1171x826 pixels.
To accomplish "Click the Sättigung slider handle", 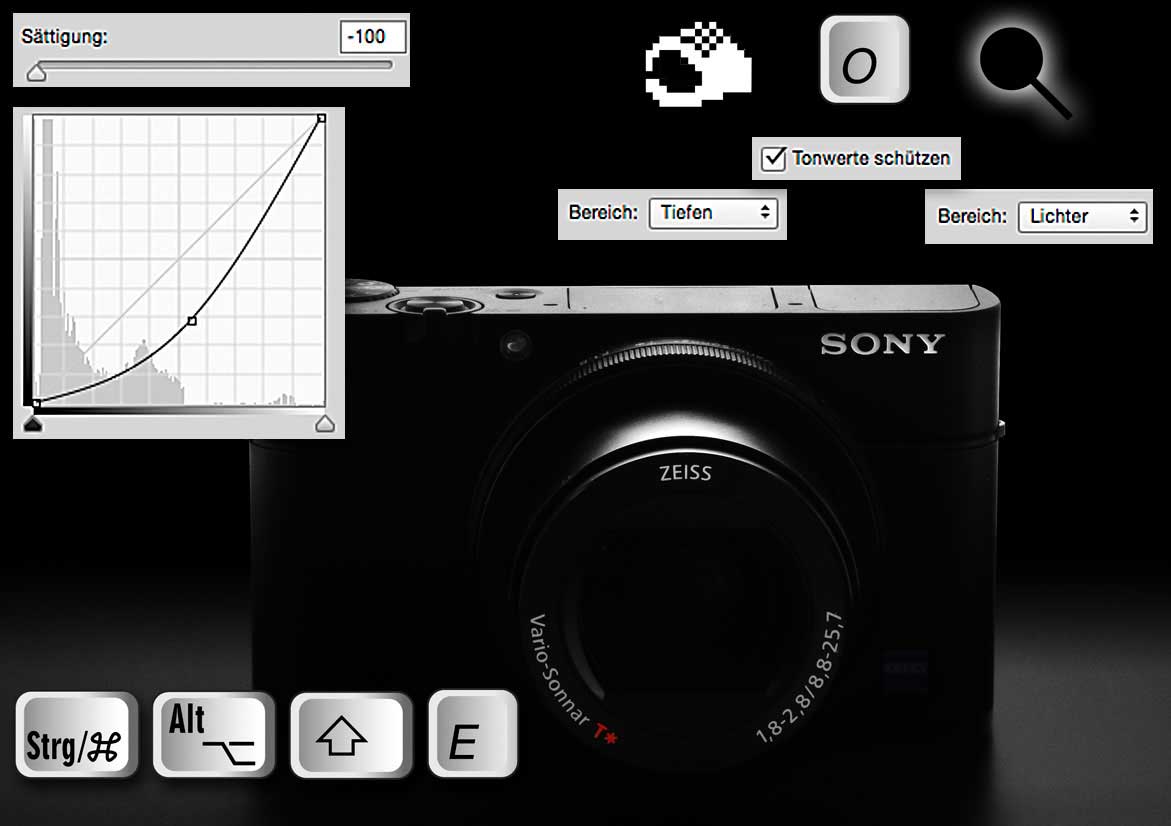I will tap(36, 73).
